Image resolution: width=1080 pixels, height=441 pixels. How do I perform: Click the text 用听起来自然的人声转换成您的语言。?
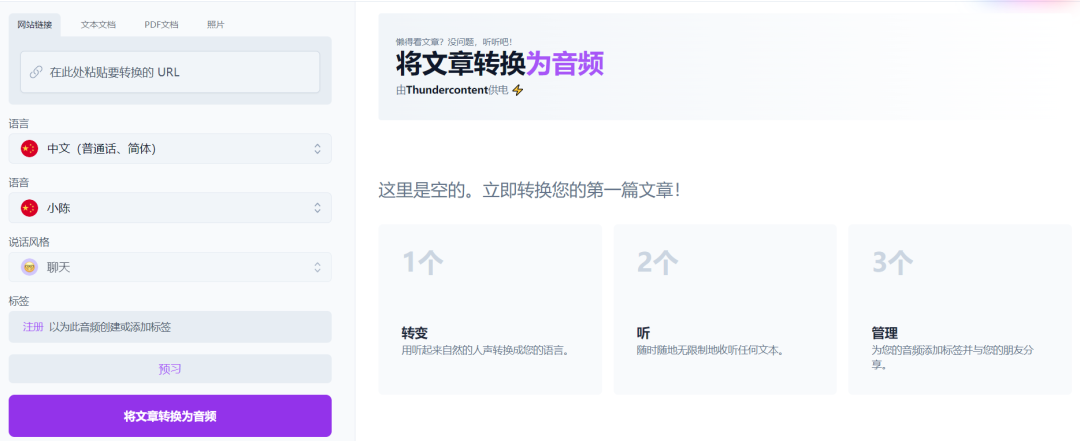click(486, 350)
